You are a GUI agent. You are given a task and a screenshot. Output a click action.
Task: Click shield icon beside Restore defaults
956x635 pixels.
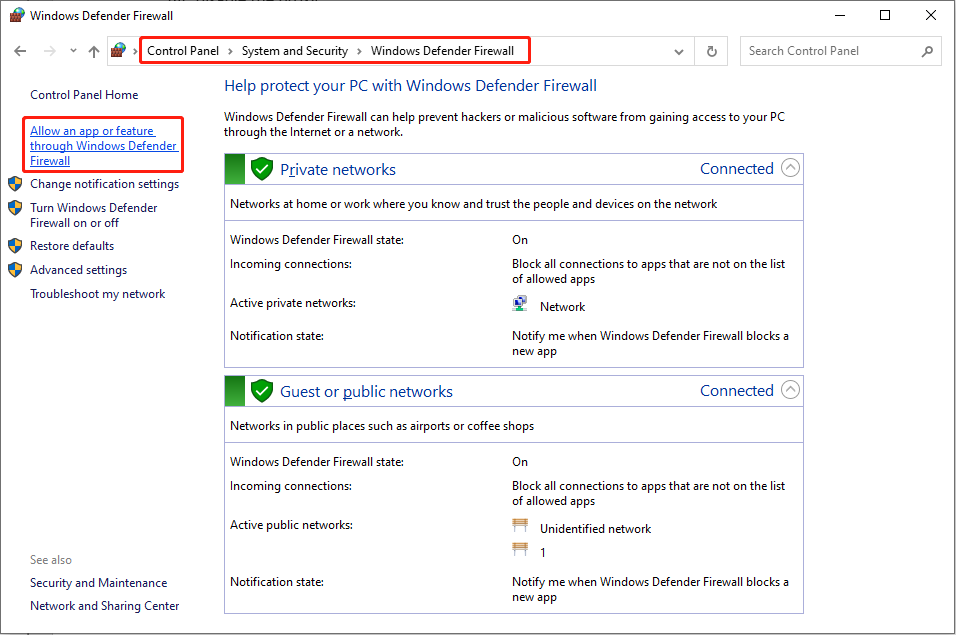pos(15,246)
